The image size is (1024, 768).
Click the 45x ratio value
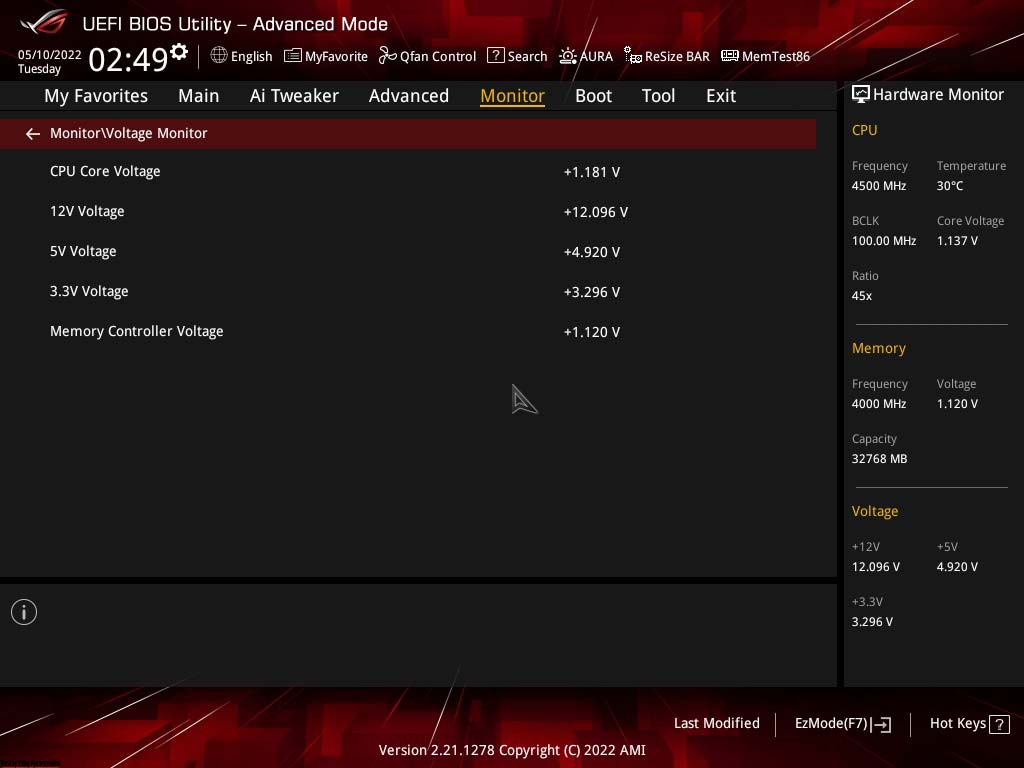(861, 296)
